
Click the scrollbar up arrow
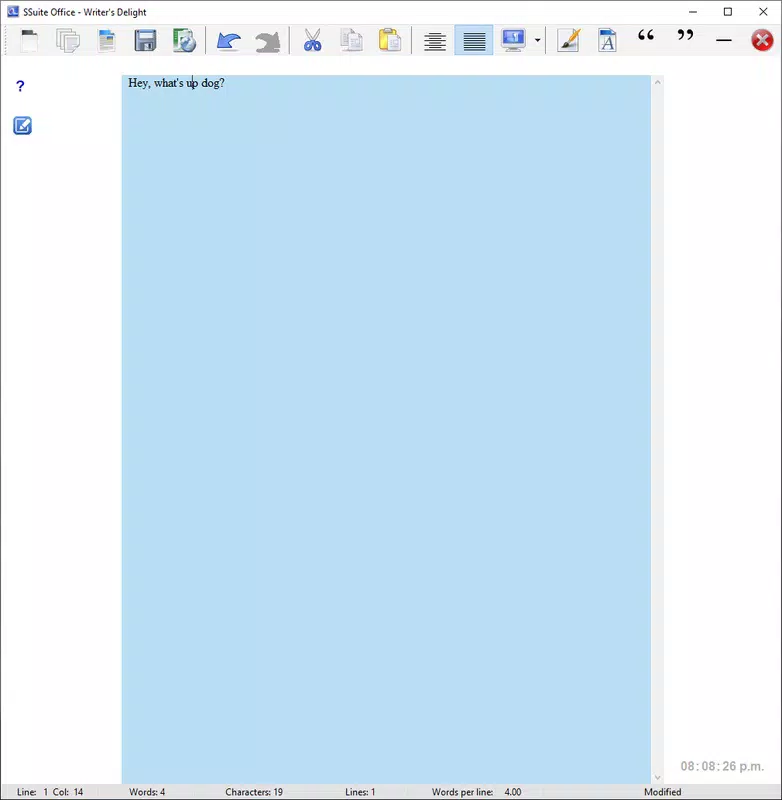658,82
